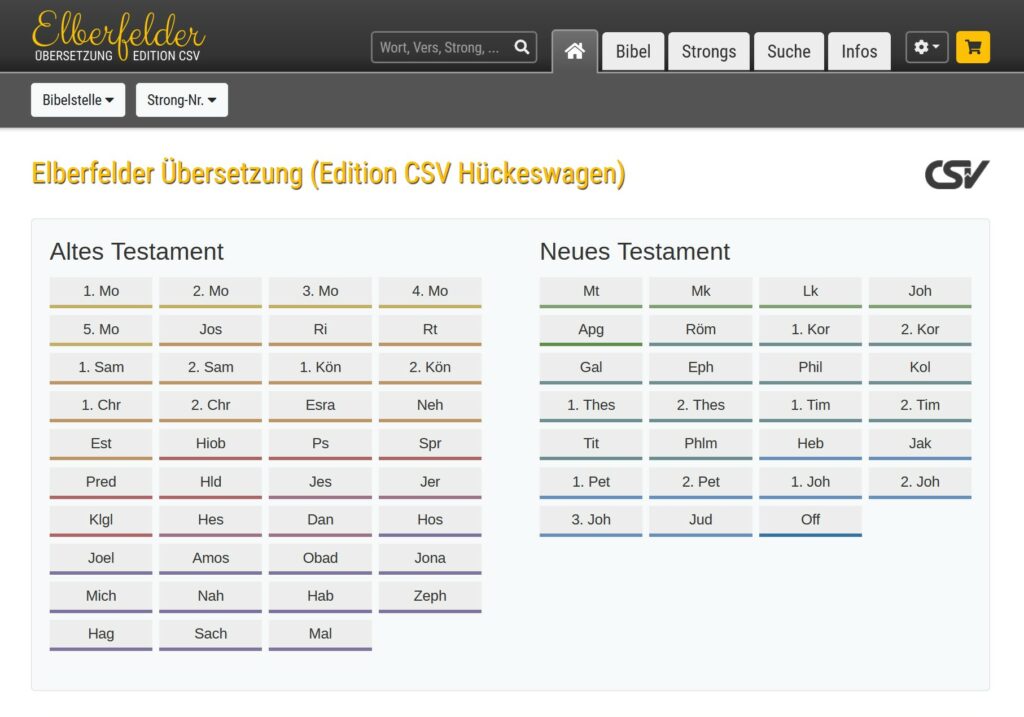
Task: Open the book 1. Tim
Action: pyautogui.click(x=810, y=406)
